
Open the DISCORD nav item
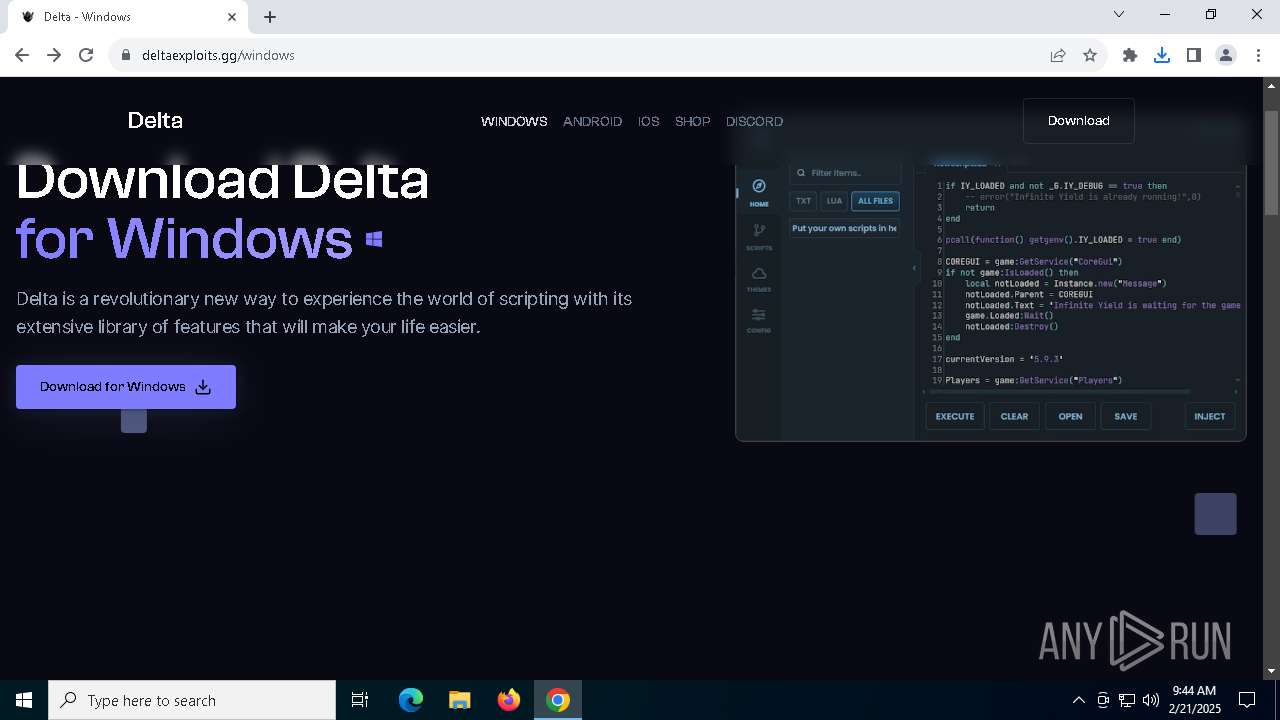754,121
